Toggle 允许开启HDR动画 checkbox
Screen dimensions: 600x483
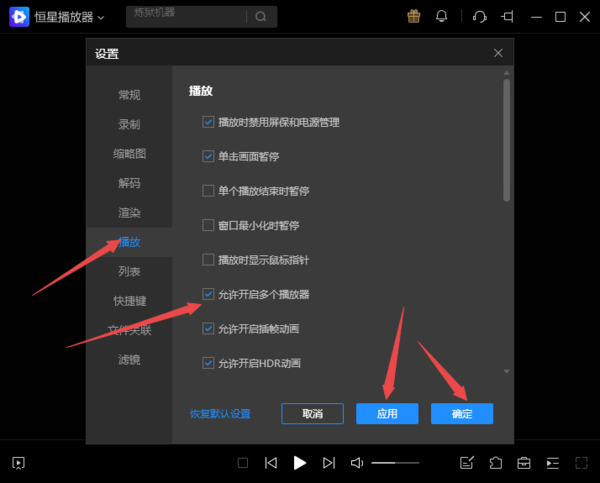tap(208, 363)
